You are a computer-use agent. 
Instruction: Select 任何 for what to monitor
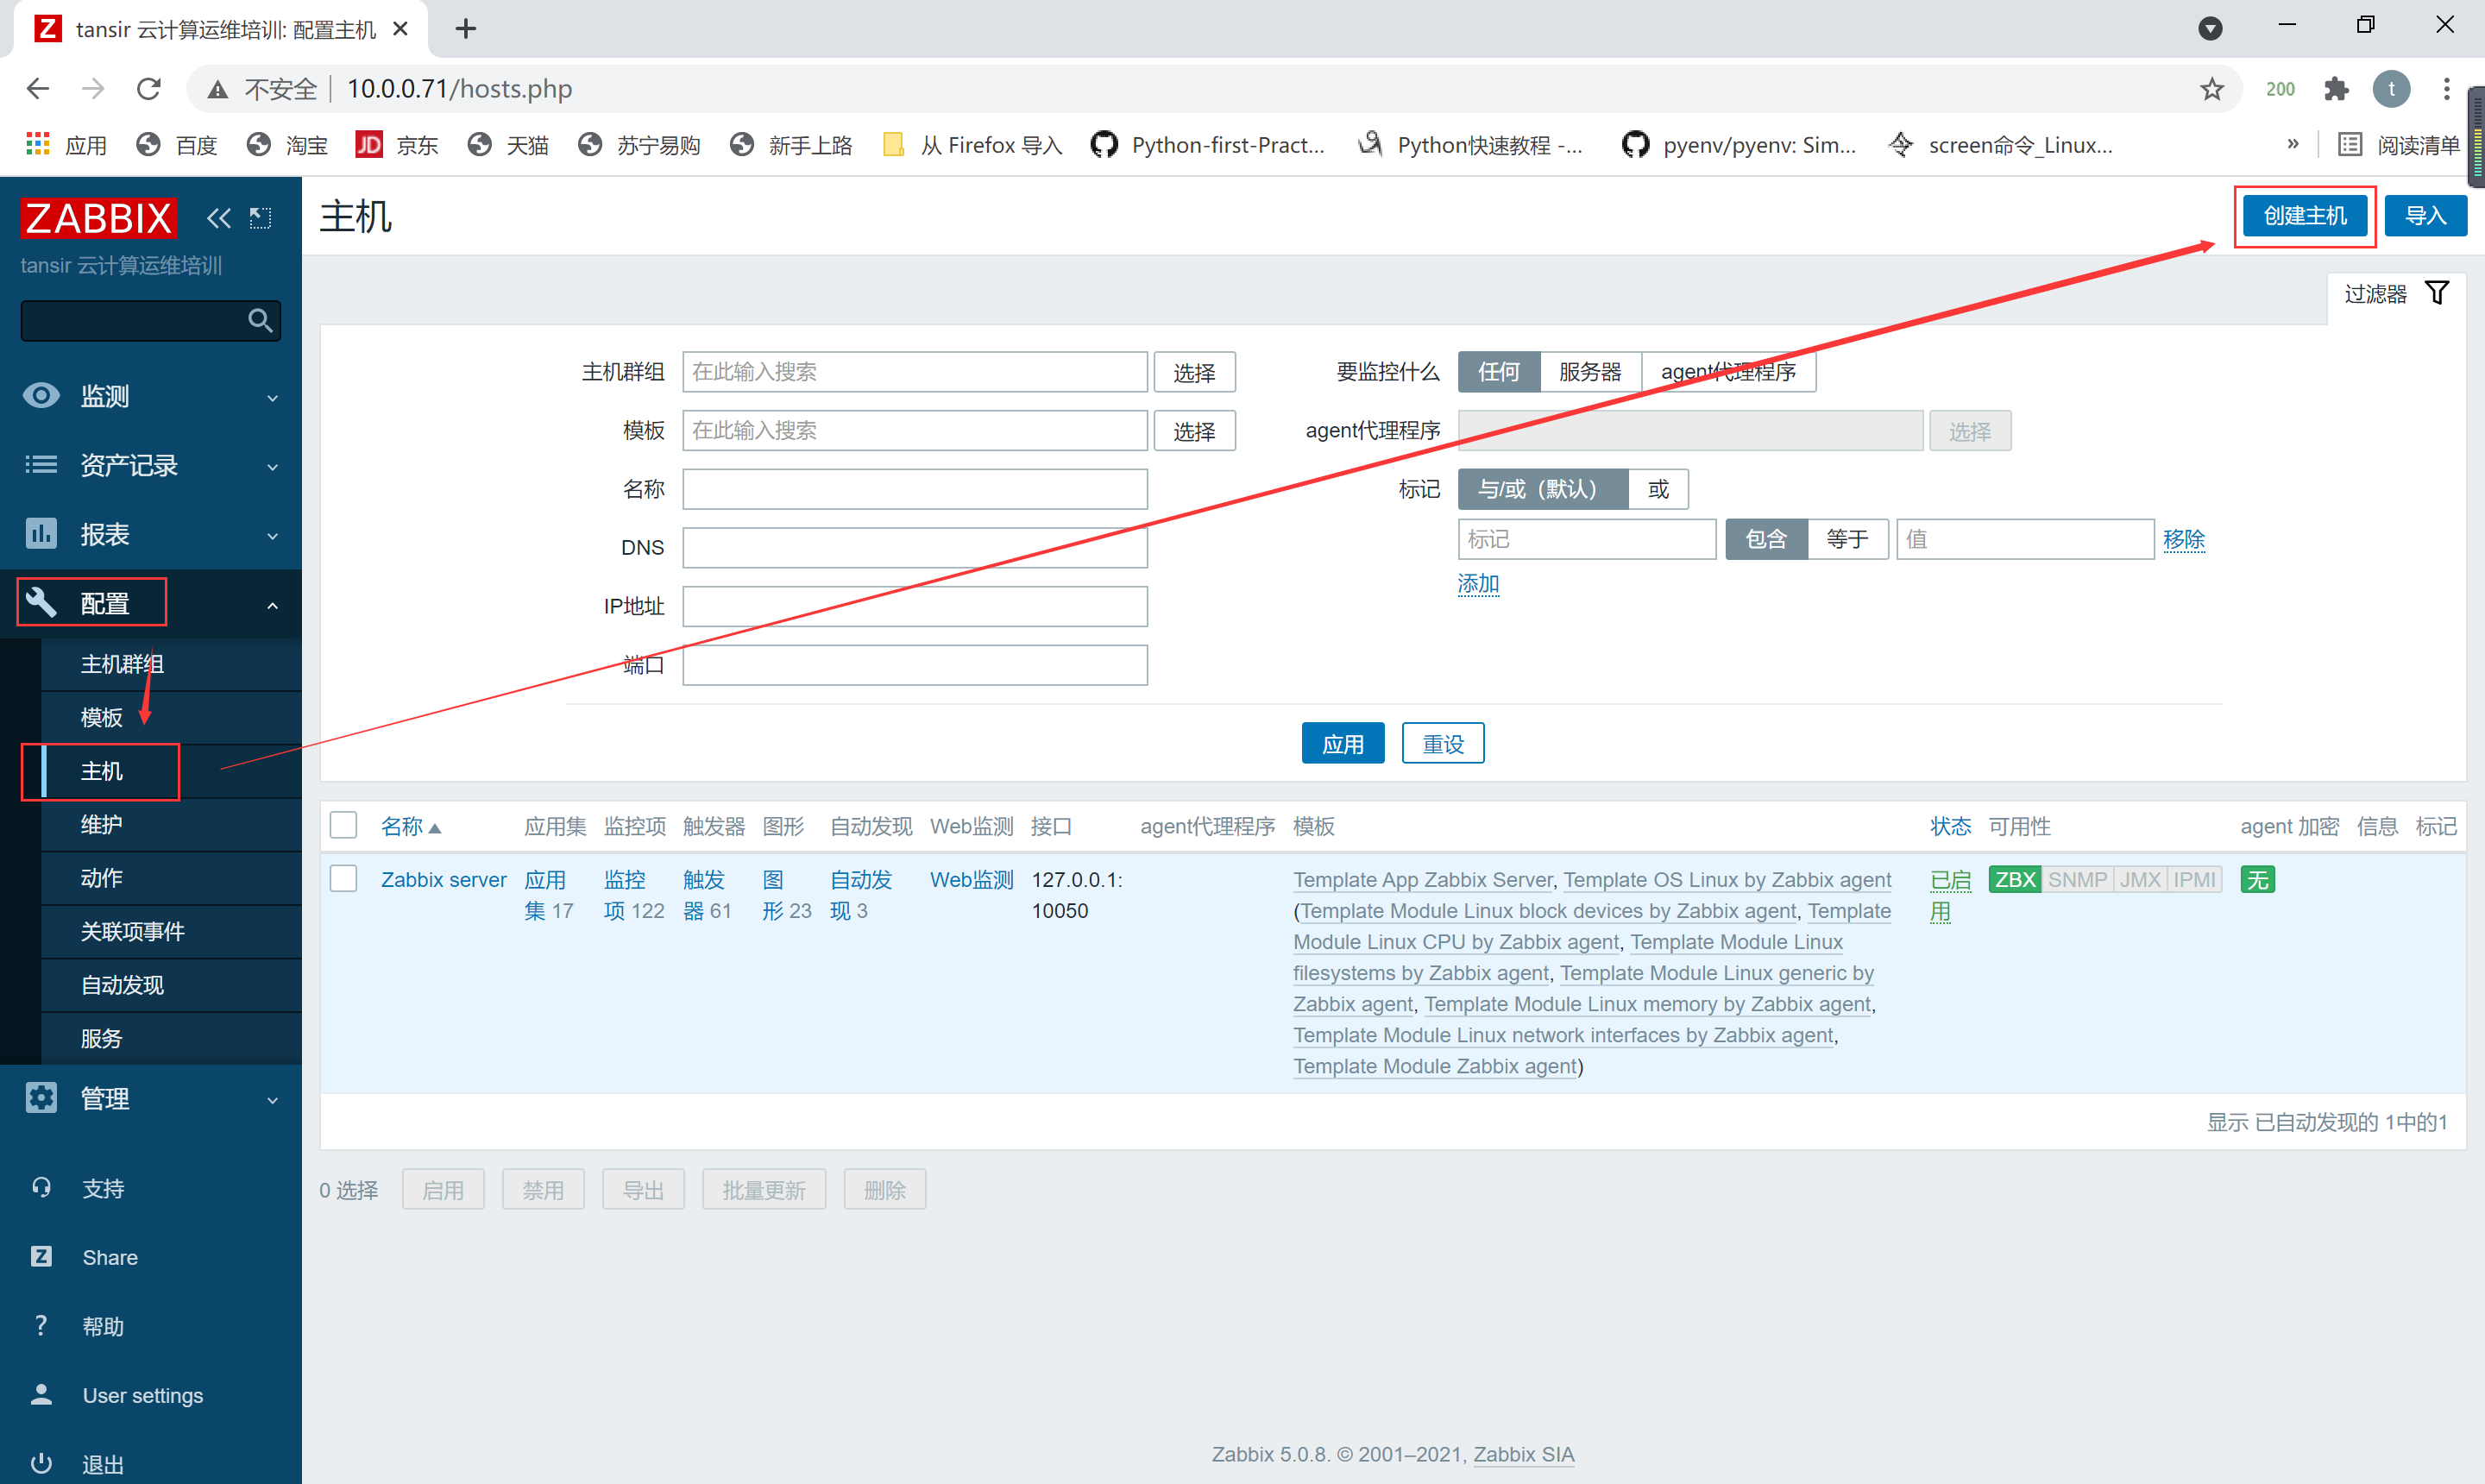click(1499, 372)
